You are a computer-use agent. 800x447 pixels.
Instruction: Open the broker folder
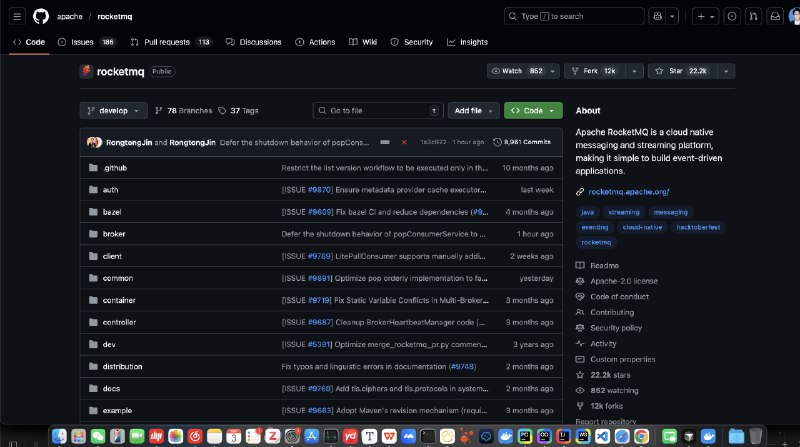(114, 233)
